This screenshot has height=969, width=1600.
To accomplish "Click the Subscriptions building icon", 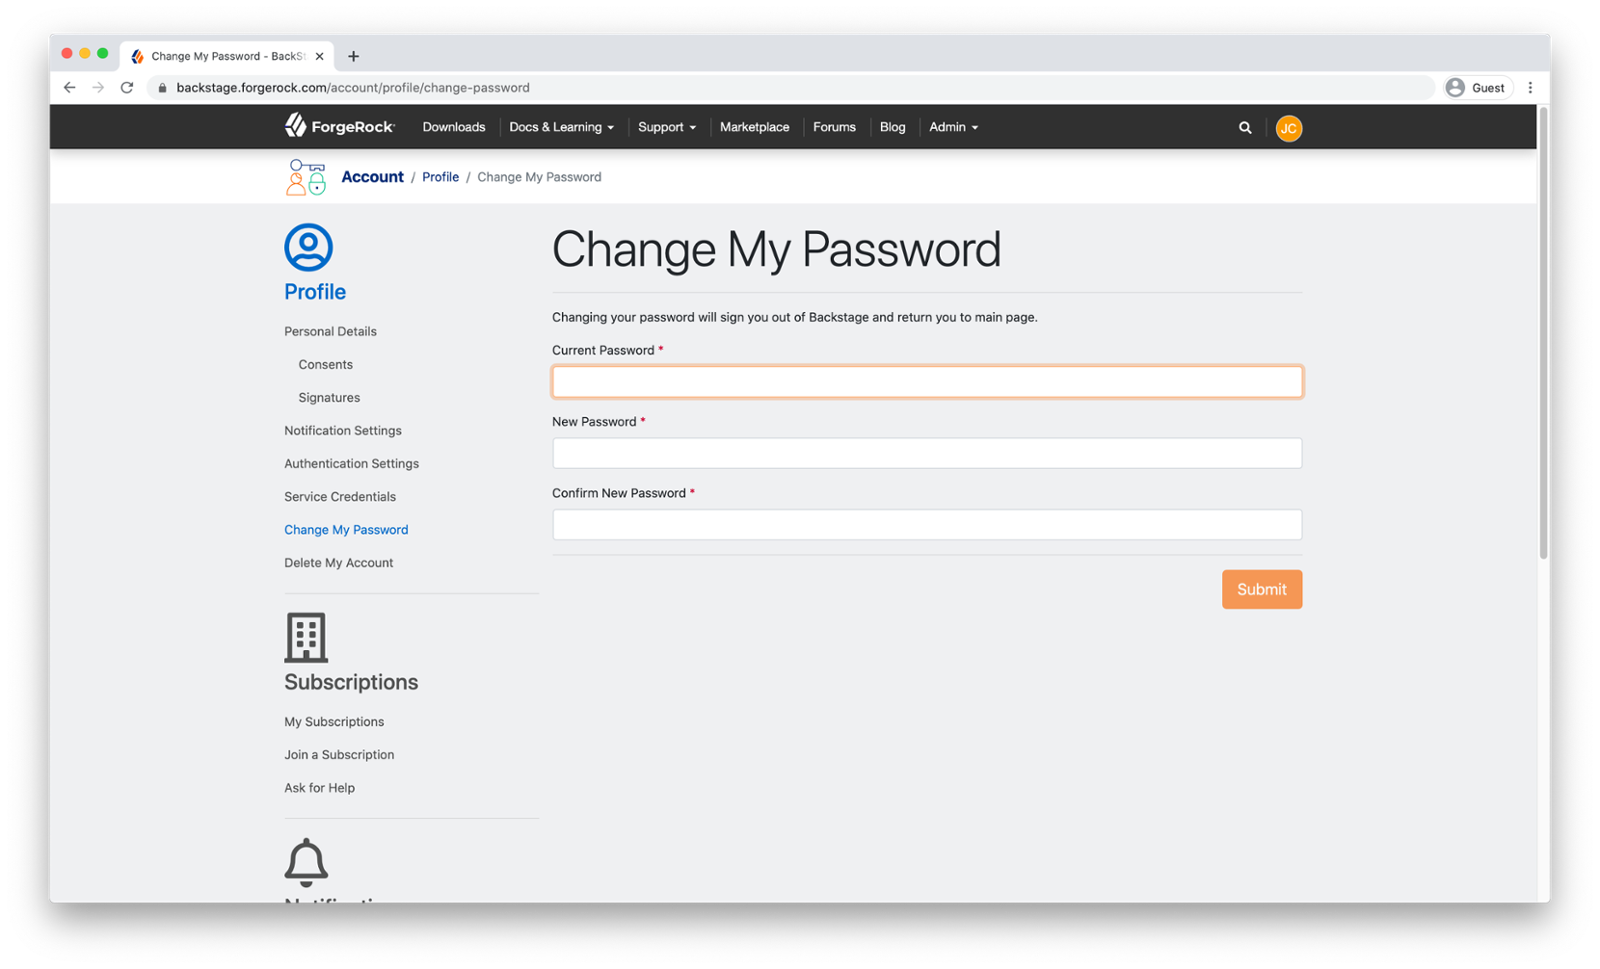I will click(x=306, y=637).
